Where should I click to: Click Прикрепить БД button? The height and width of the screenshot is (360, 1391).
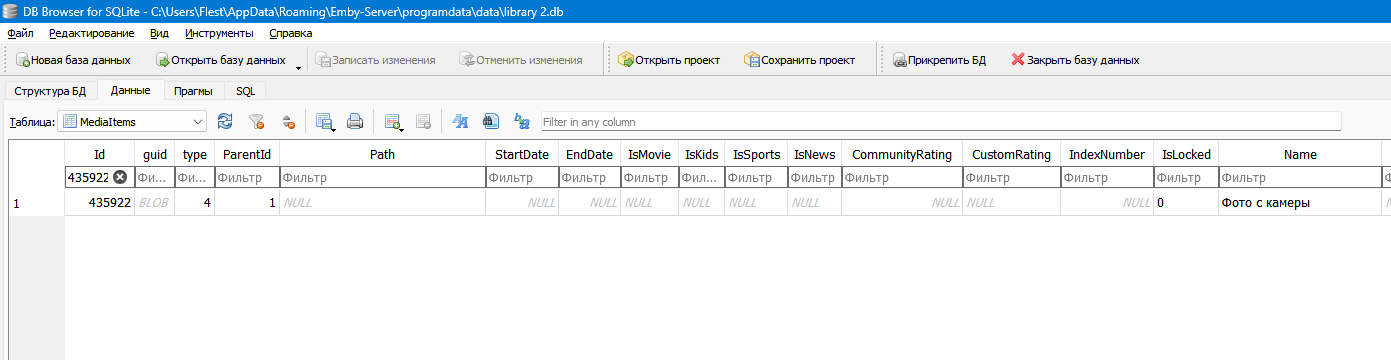coord(939,60)
